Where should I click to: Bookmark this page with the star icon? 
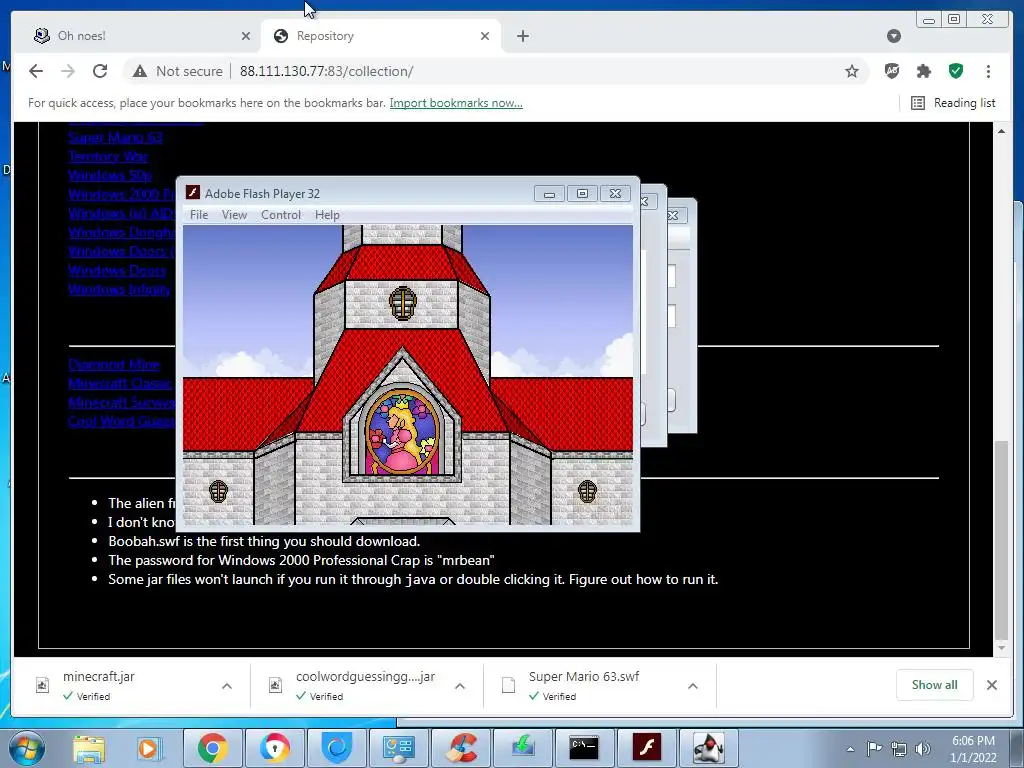[x=852, y=71]
